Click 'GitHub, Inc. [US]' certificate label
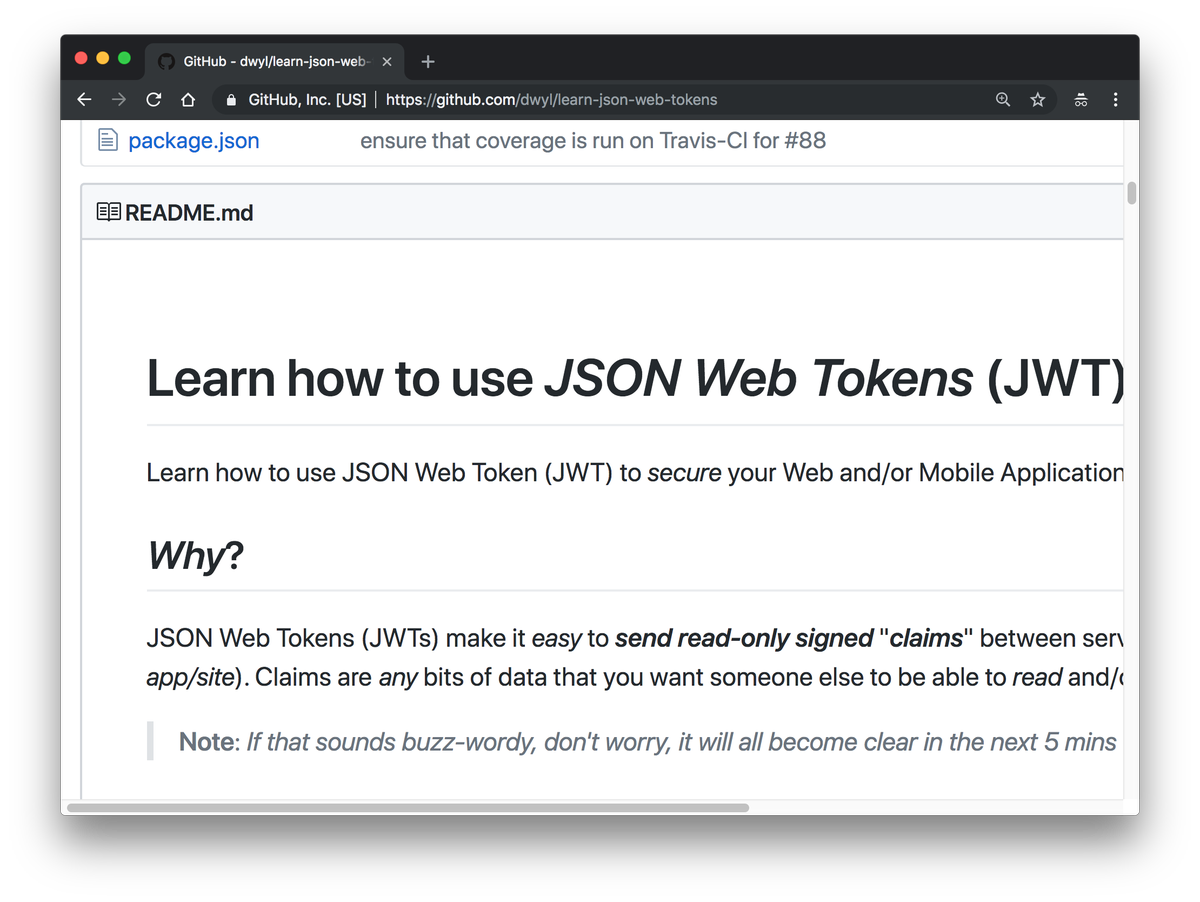 307,100
